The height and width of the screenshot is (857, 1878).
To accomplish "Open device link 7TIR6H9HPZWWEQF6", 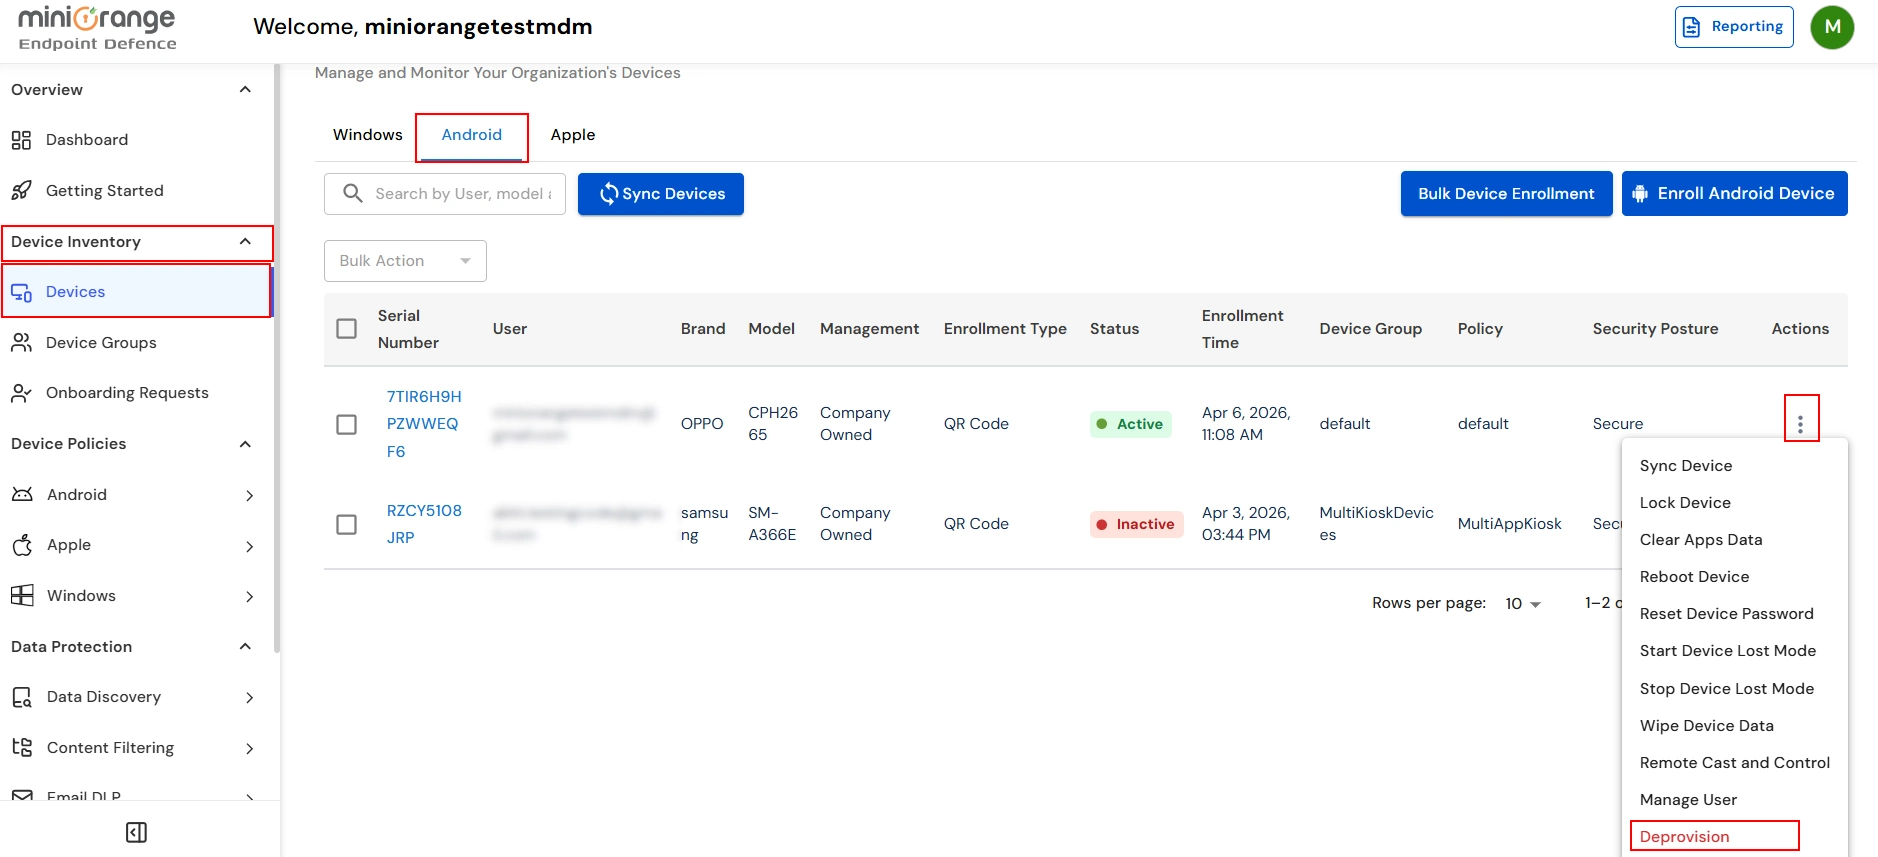I will pyautogui.click(x=424, y=424).
